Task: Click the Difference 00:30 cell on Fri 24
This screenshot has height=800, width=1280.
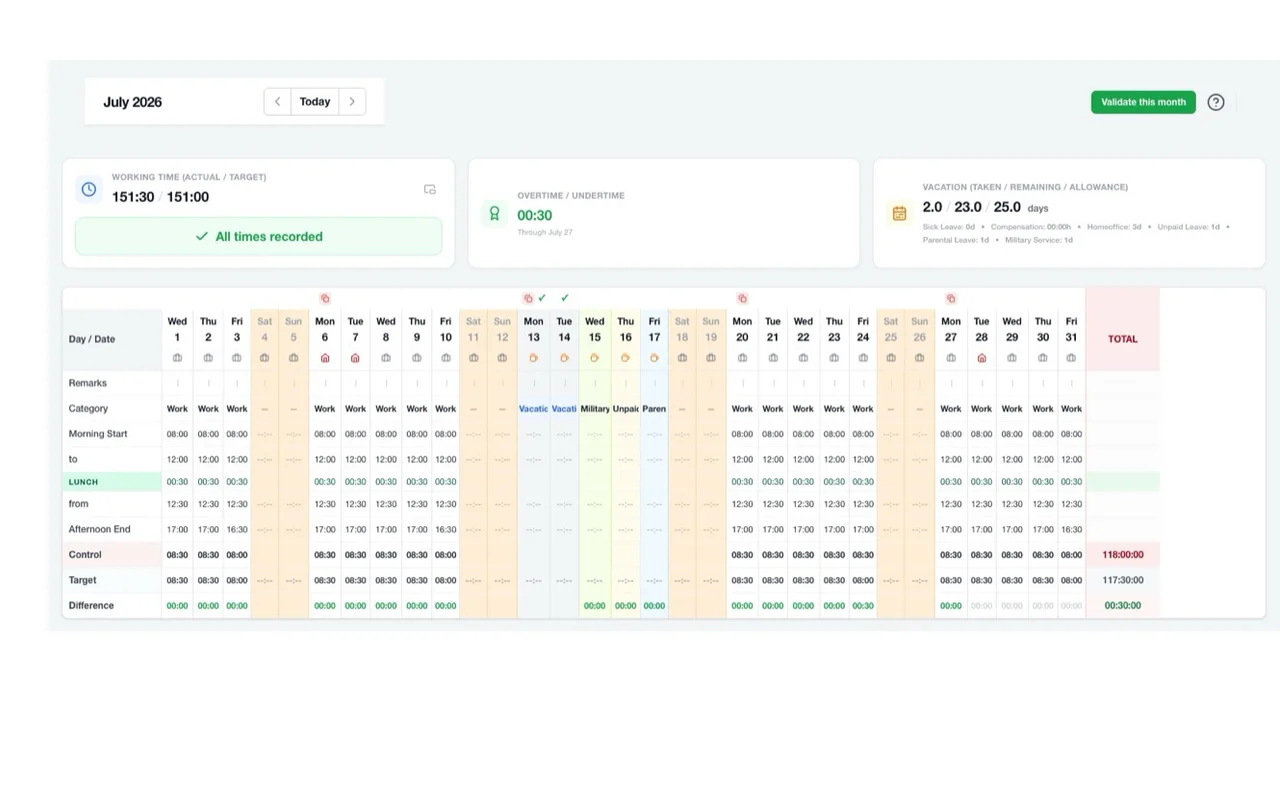Action: pos(863,606)
